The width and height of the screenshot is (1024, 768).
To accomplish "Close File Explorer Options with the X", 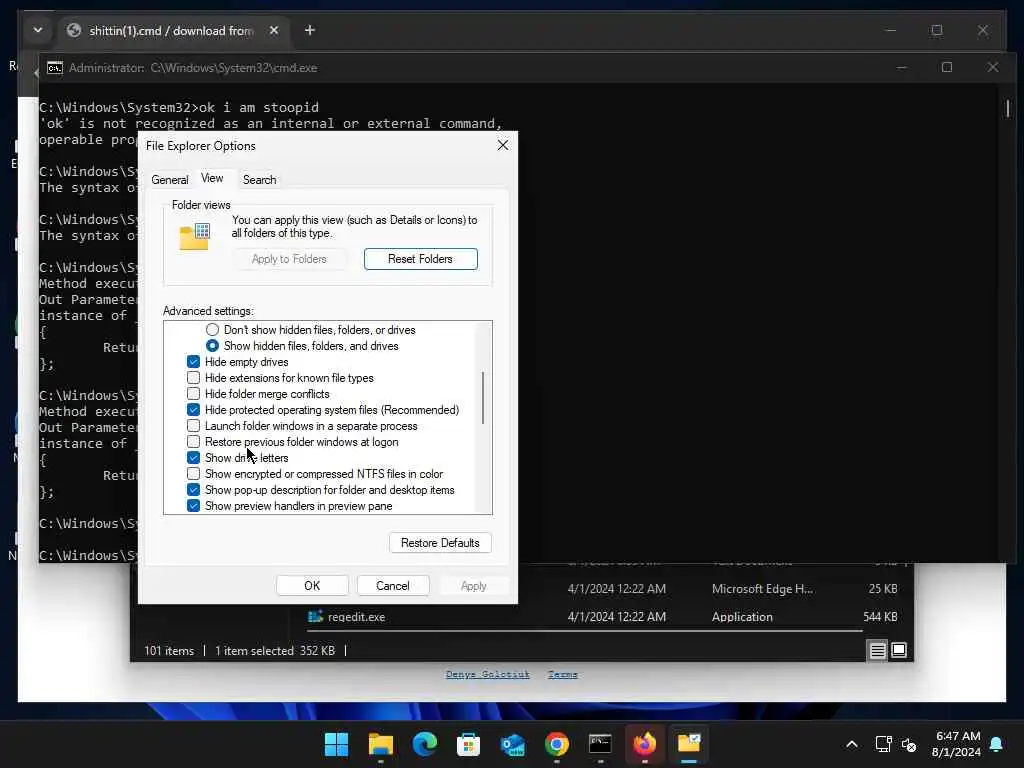I will 503,145.
